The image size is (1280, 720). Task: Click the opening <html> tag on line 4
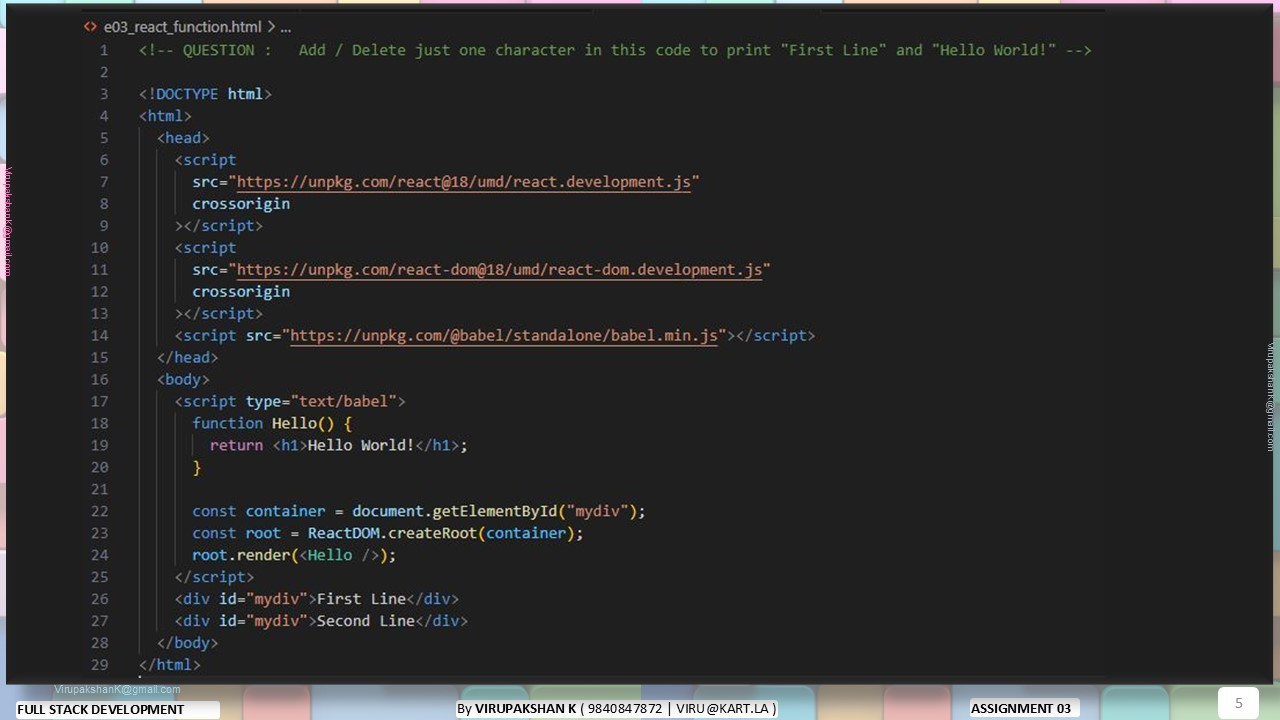(x=165, y=116)
